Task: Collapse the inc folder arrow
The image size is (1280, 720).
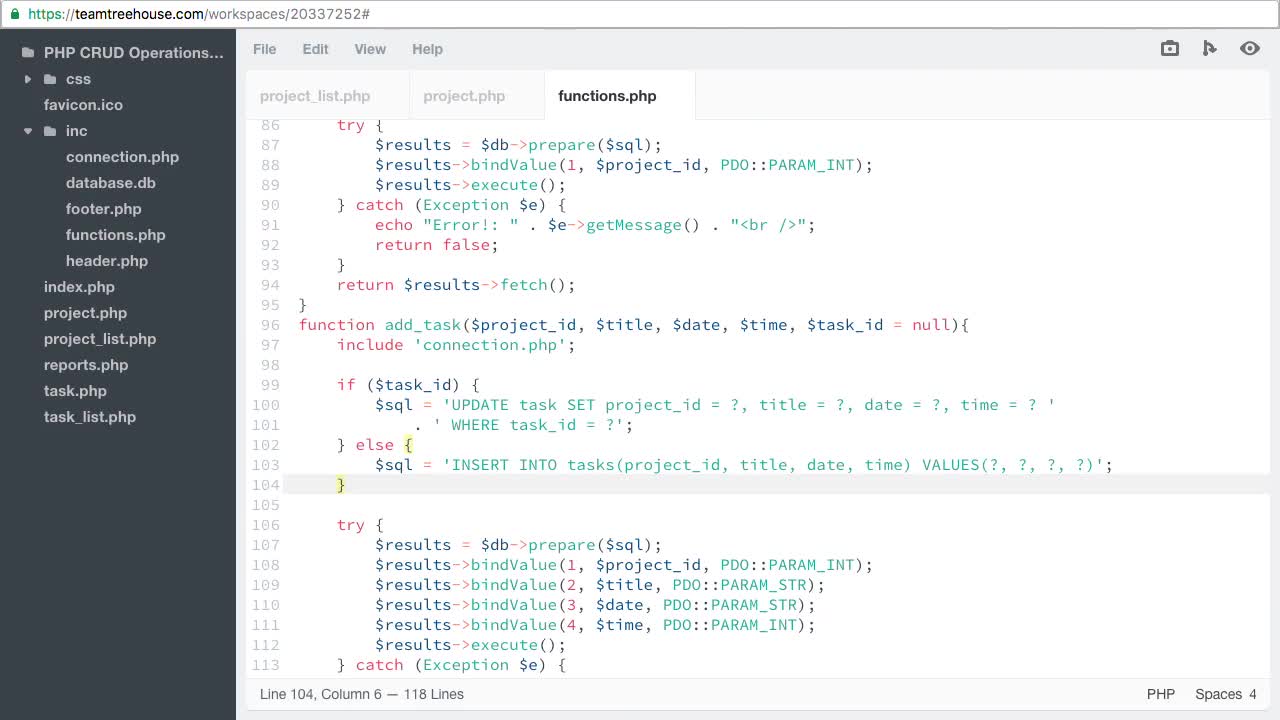Action: click(x=27, y=131)
